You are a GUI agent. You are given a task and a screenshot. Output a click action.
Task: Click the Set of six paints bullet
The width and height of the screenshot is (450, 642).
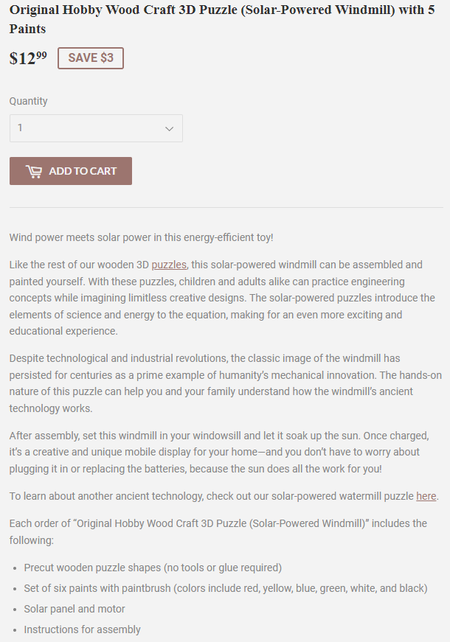click(226, 588)
